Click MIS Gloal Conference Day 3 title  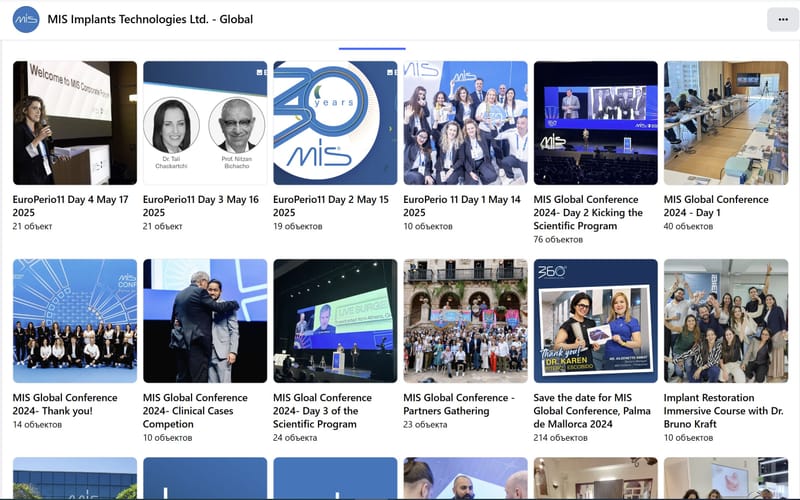click(322, 411)
